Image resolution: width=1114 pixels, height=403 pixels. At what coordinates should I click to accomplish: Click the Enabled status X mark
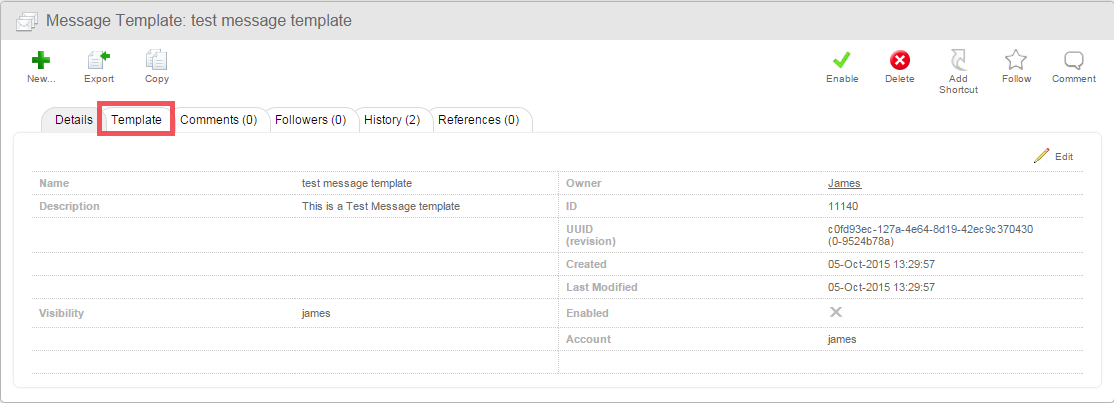[x=836, y=312]
